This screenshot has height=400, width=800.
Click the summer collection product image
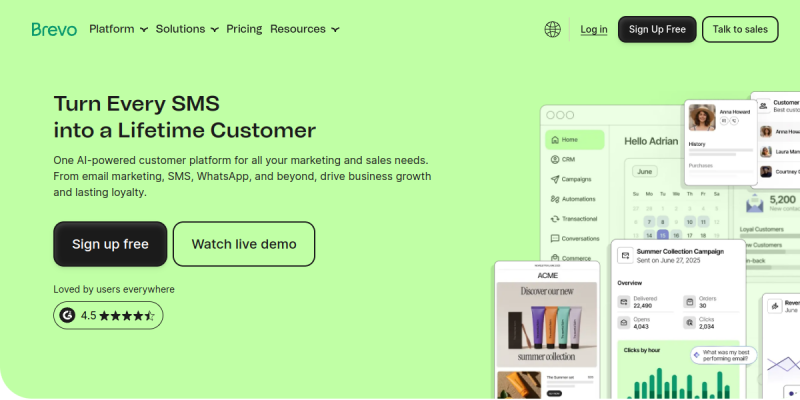(546, 324)
